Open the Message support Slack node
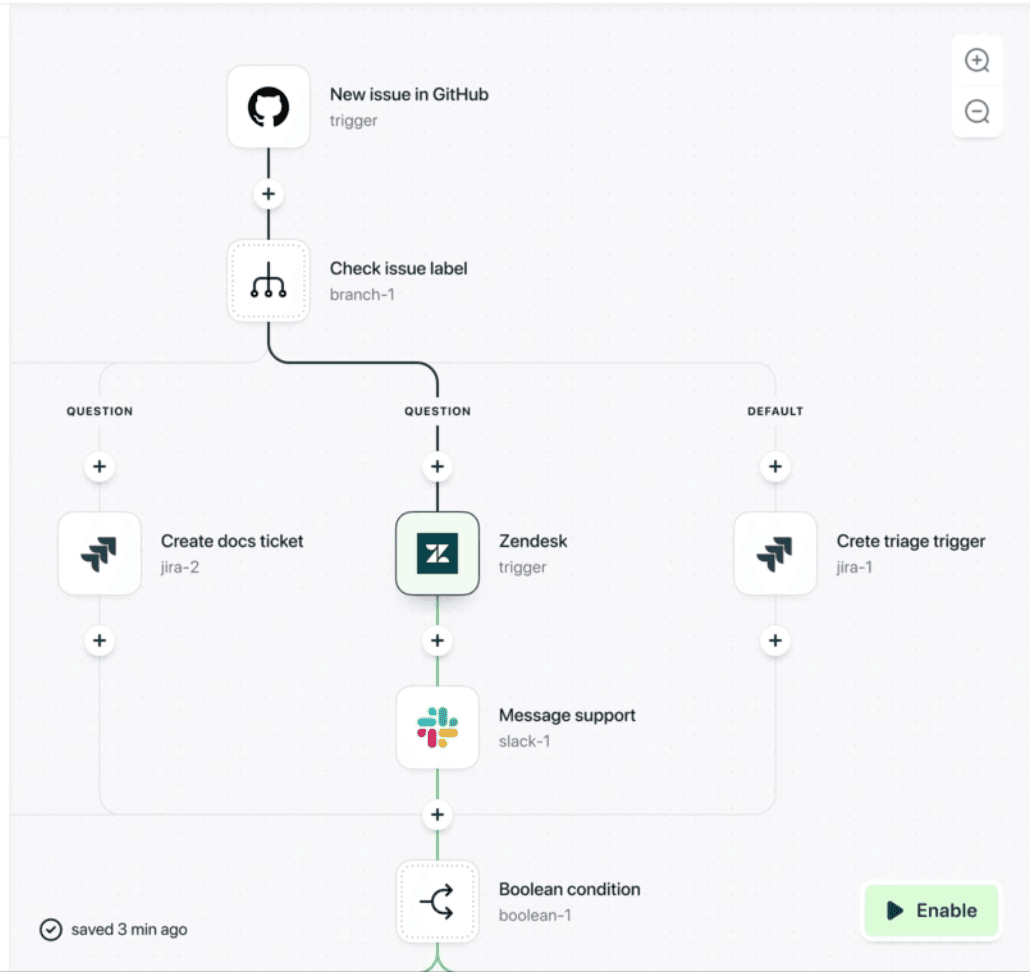The image size is (1030, 972). click(437, 727)
